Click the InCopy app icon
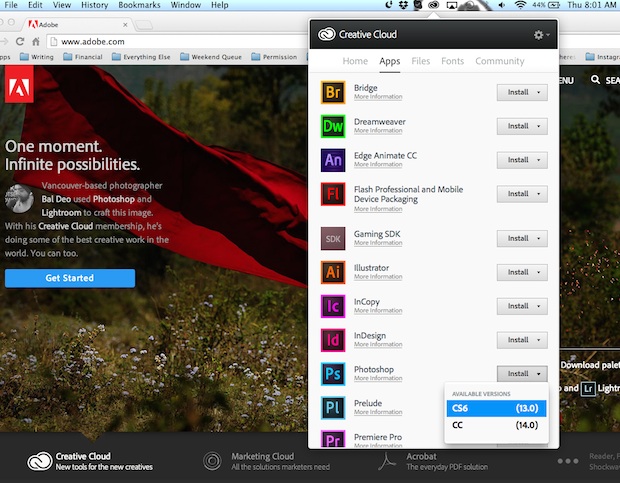The image size is (620, 483). (x=333, y=306)
